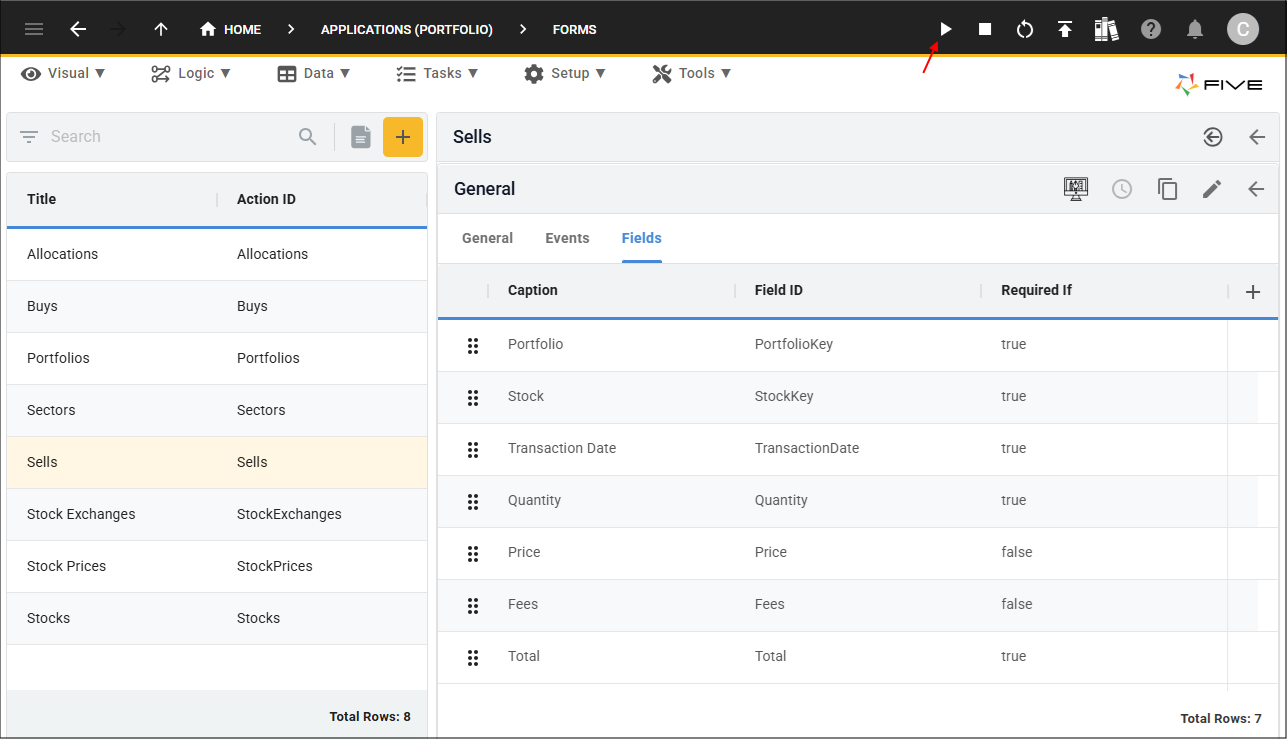Open help with the question mark icon
1287x739 pixels.
(1151, 29)
